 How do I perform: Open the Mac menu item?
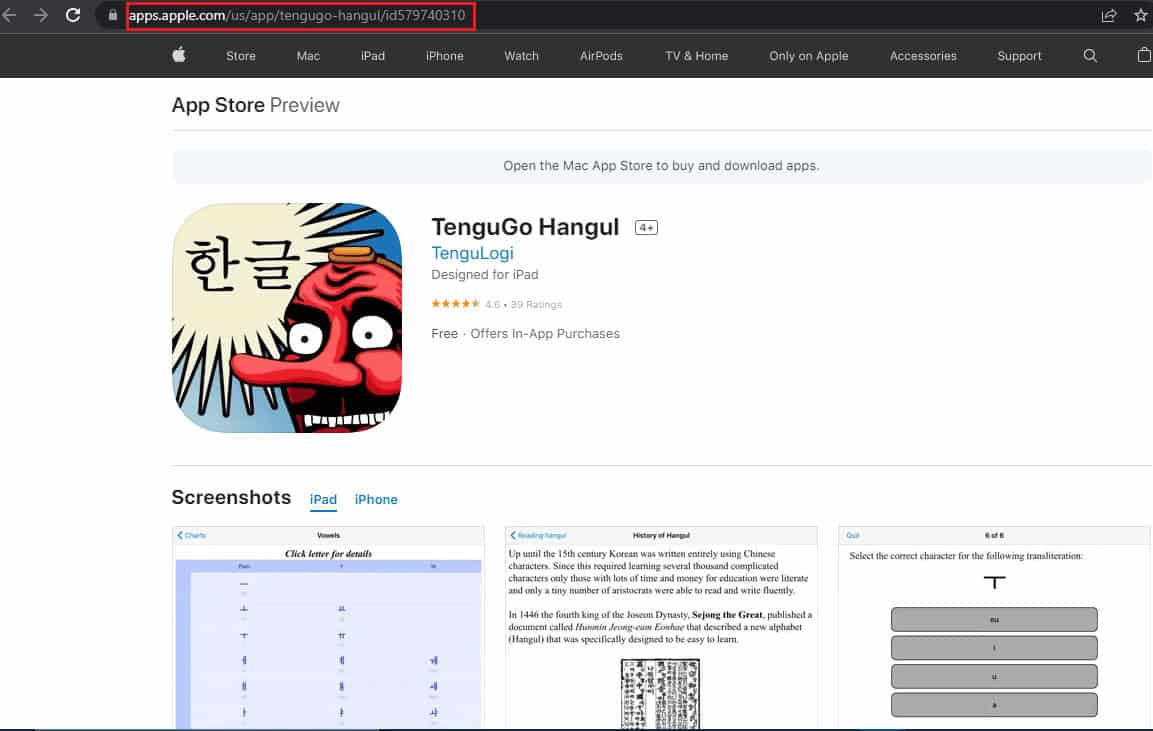tap(308, 56)
